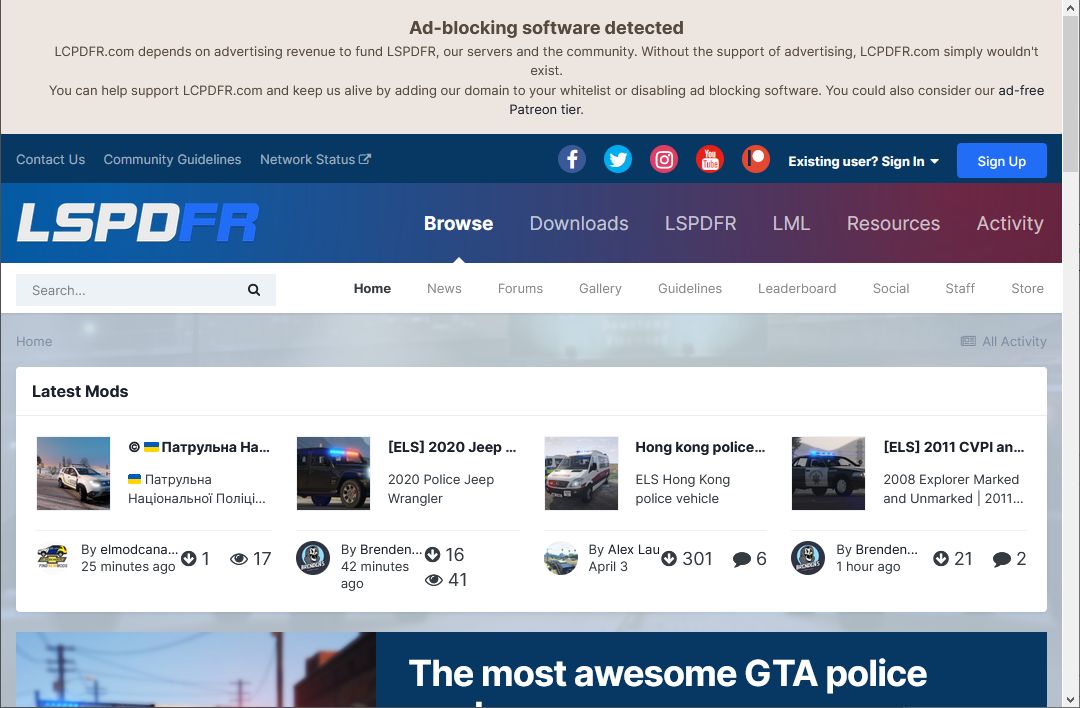Open the Patreon icon
Viewport: 1080px width, 708px height.
tap(756, 160)
